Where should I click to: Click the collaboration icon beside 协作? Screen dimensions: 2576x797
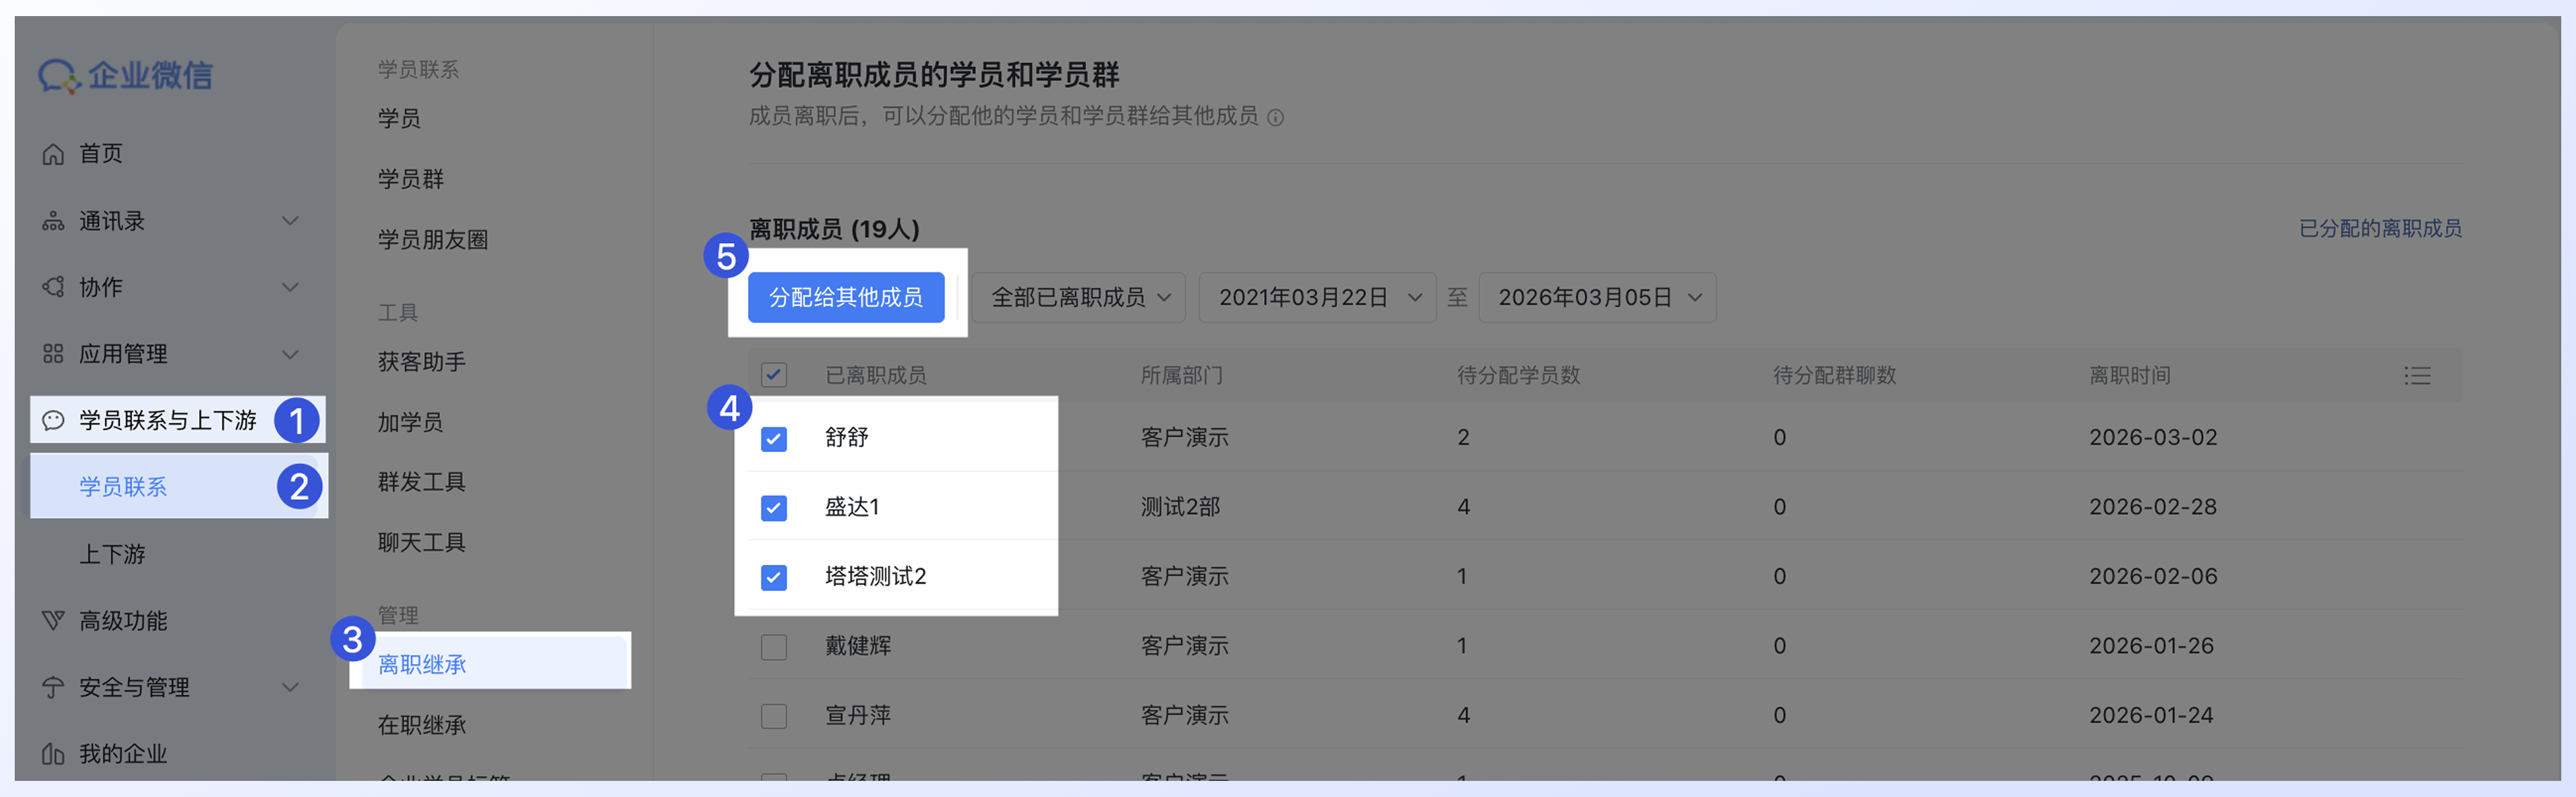pos(53,287)
